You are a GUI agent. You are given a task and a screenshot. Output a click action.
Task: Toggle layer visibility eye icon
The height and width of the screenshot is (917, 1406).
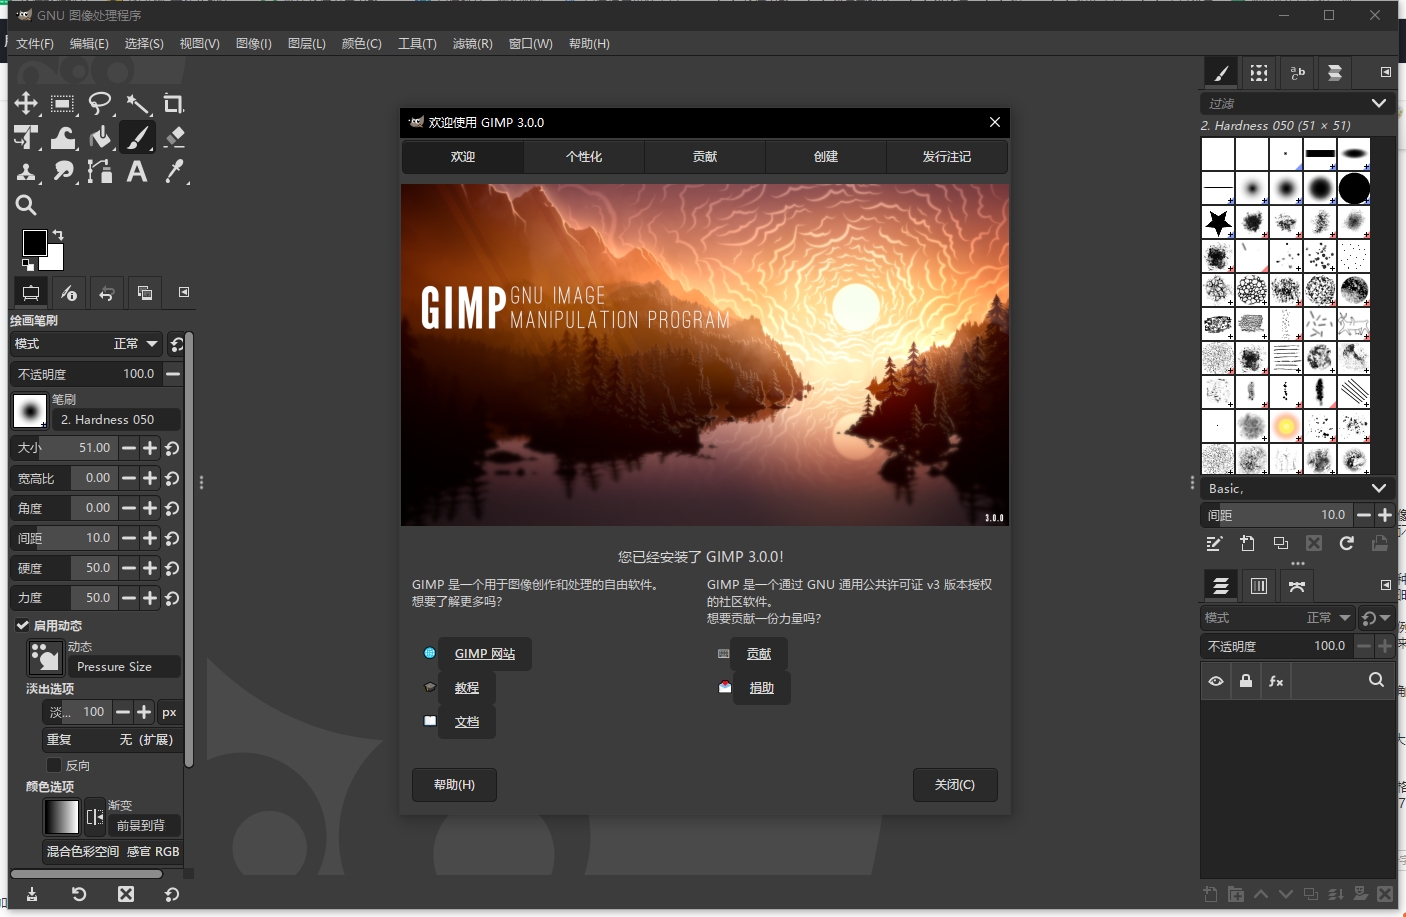(1216, 681)
